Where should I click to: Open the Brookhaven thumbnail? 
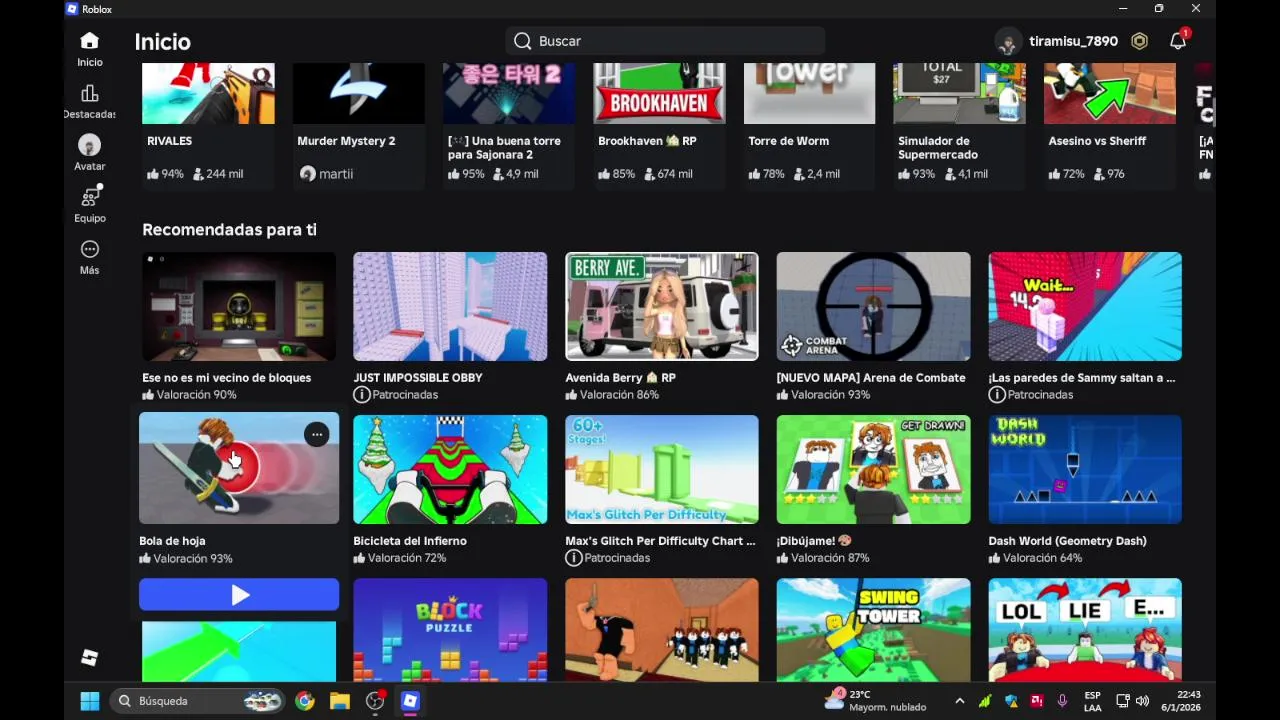coord(659,93)
